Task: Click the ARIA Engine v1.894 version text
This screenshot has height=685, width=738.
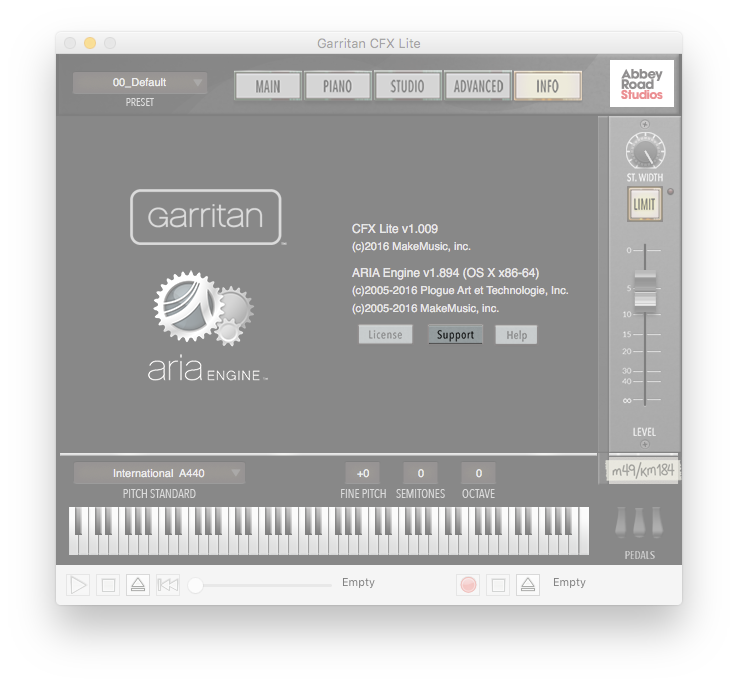Action: click(445, 273)
